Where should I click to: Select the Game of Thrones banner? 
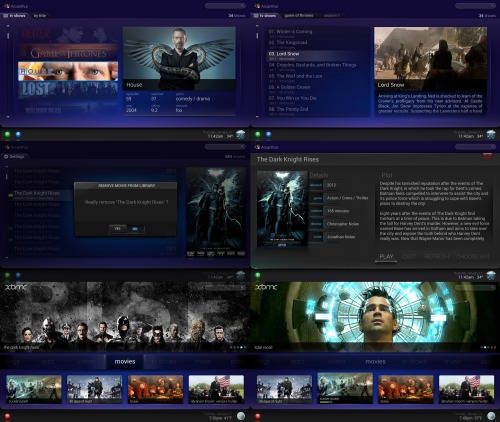pos(68,53)
